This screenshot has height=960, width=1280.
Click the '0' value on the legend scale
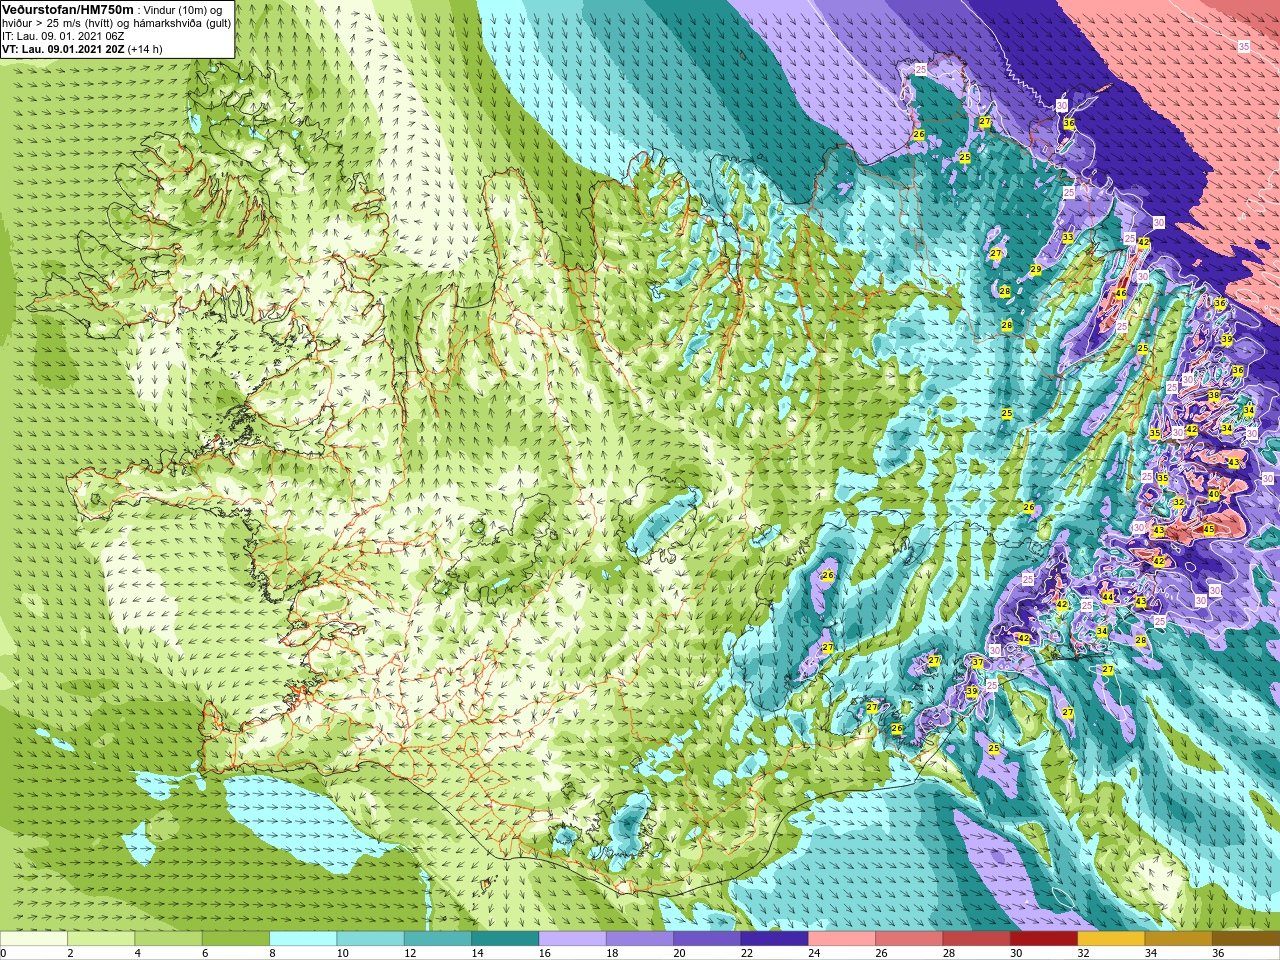point(3,953)
